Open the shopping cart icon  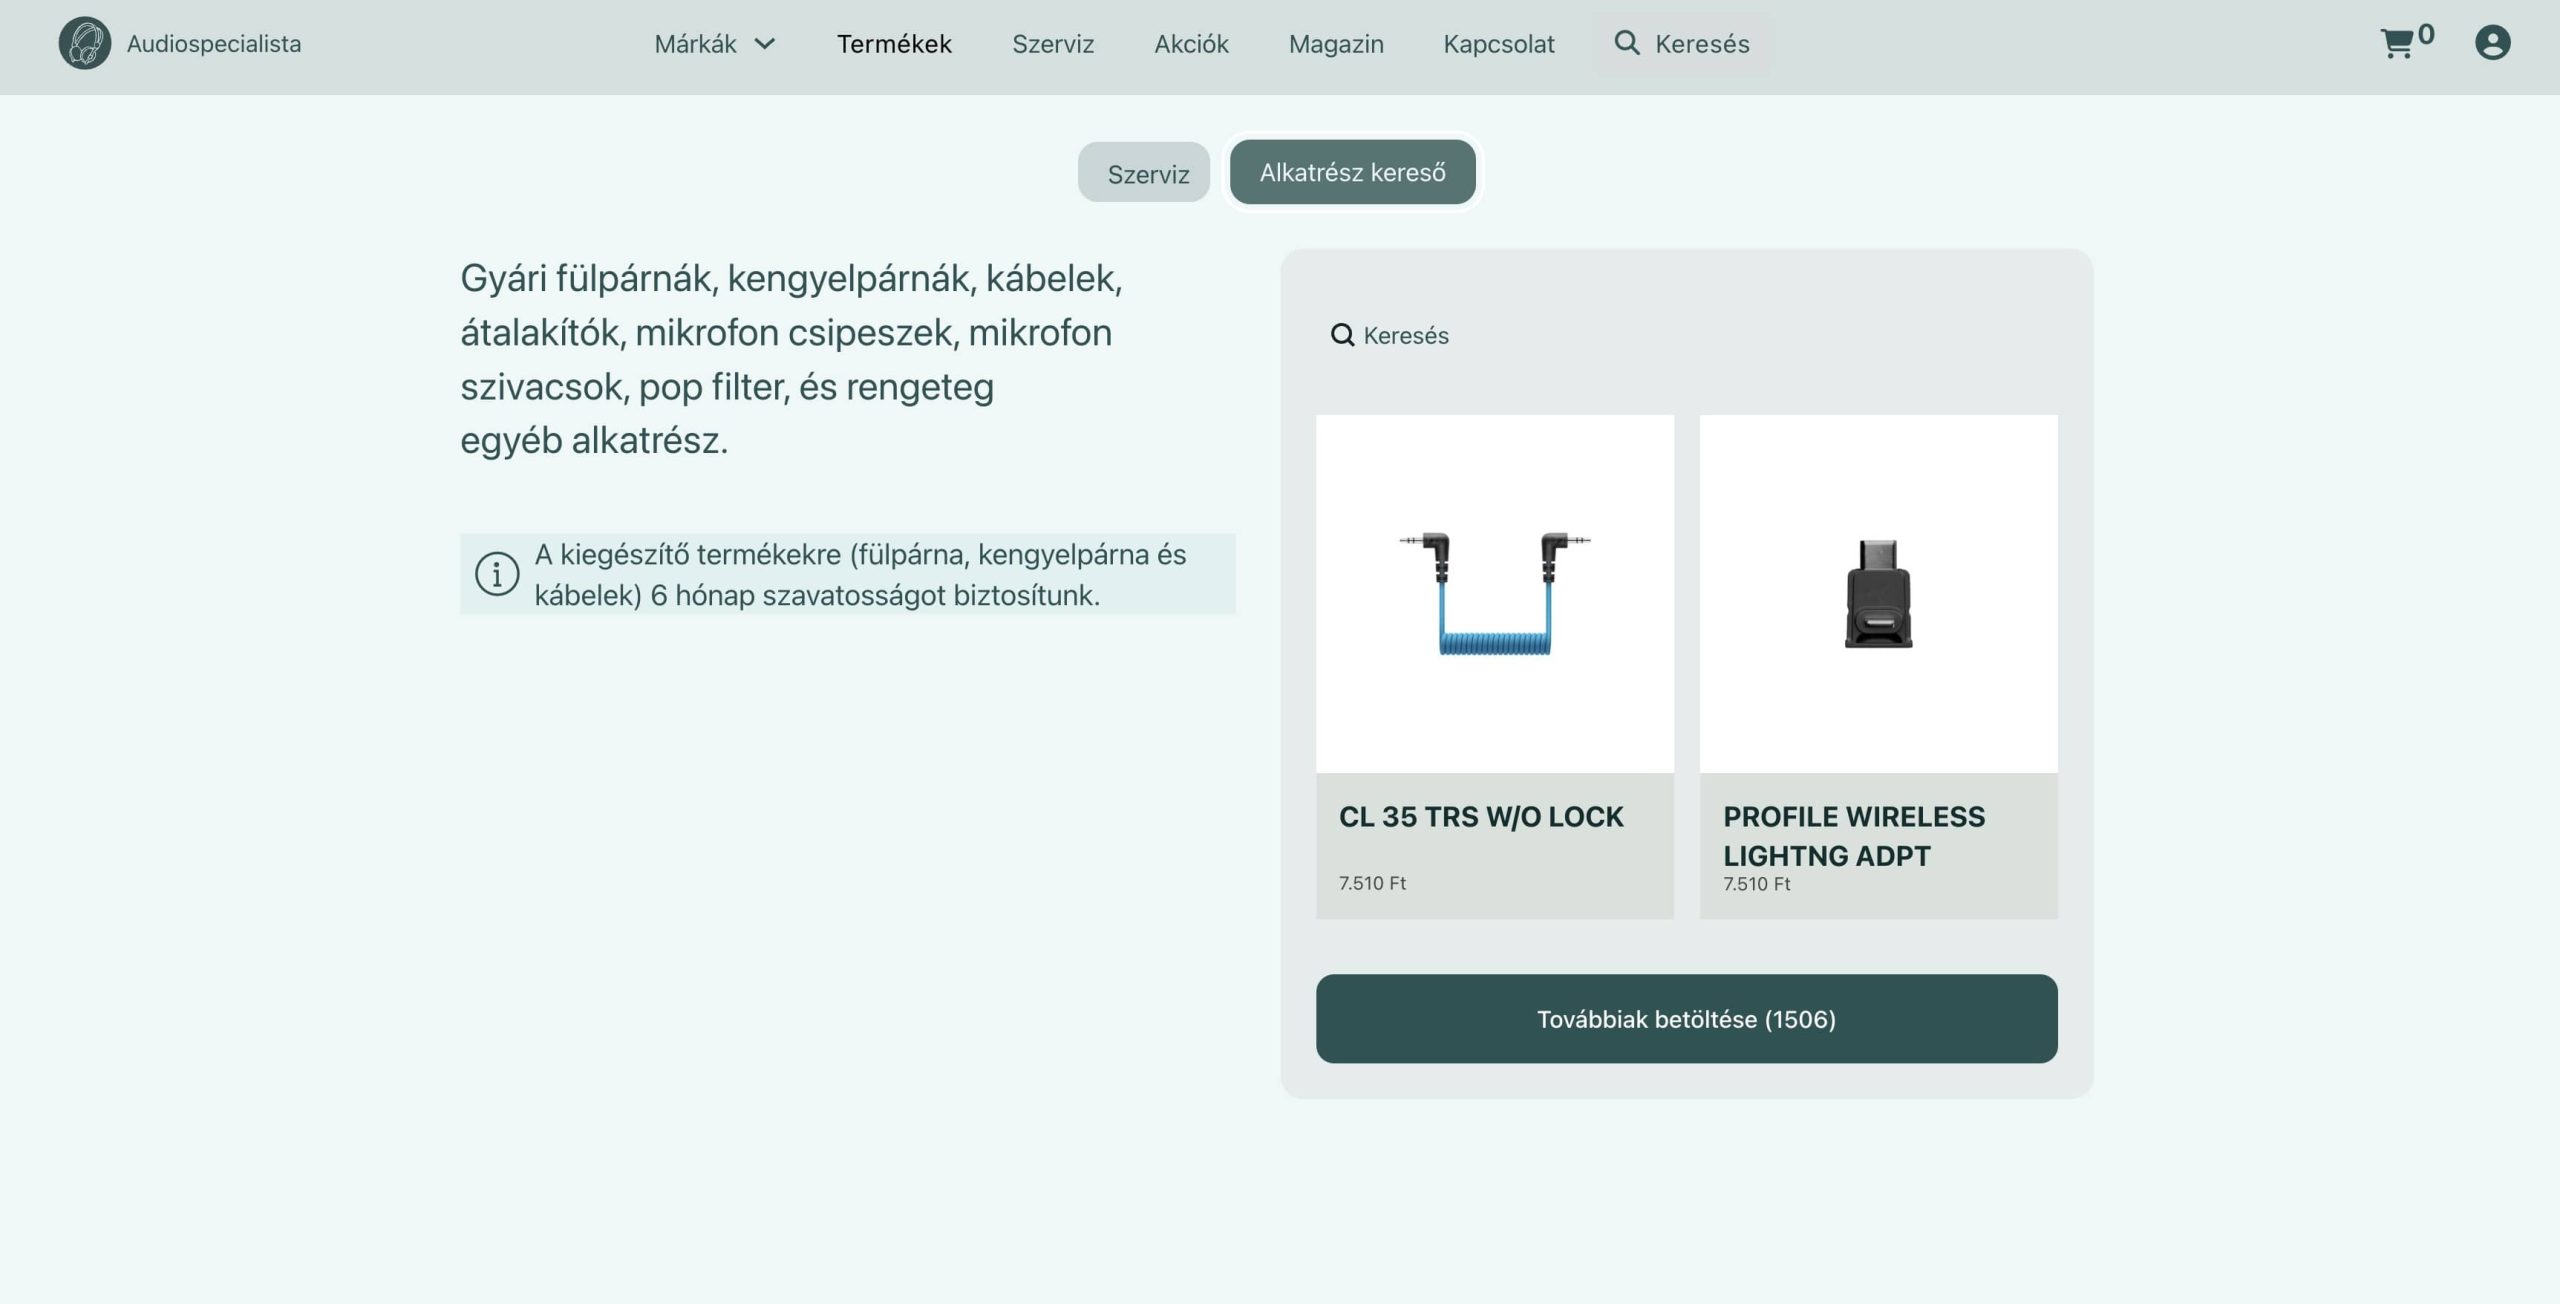click(2397, 44)
